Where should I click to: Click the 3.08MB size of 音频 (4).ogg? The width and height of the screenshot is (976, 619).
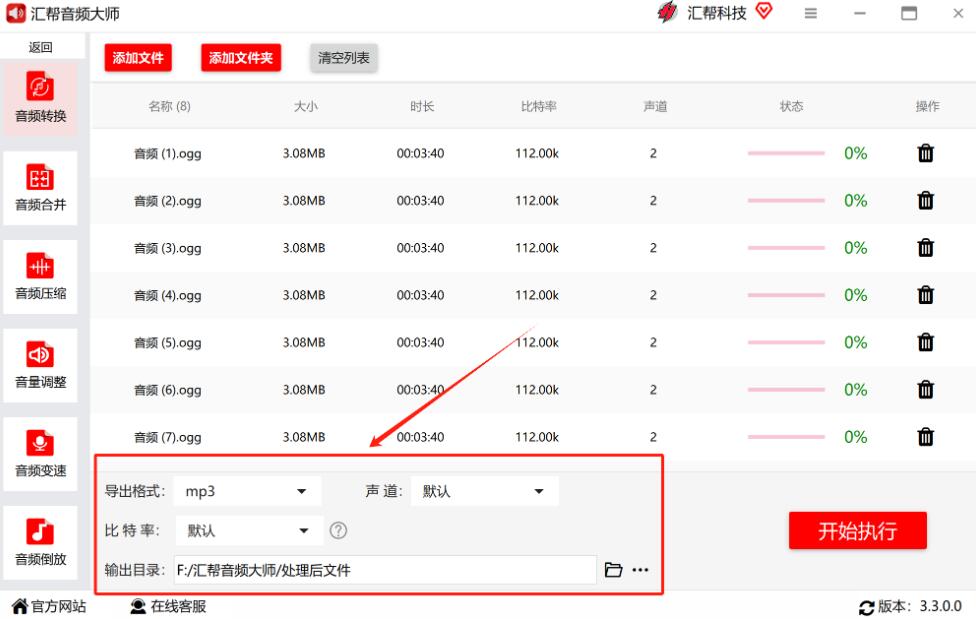tap(304, 295)
